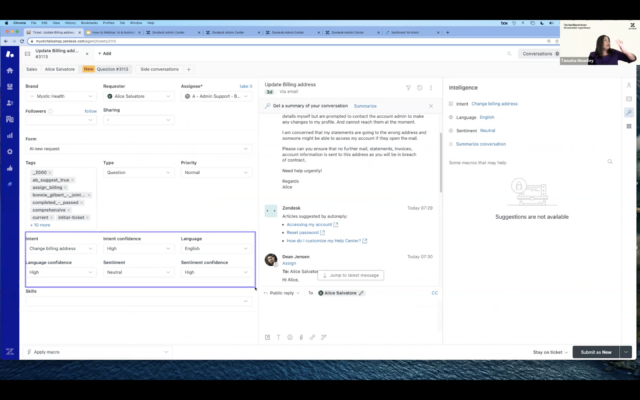Click conversation filter funnel icon
Screen dimensions: 640x400
pyautogui.click(x=408, y=88)
